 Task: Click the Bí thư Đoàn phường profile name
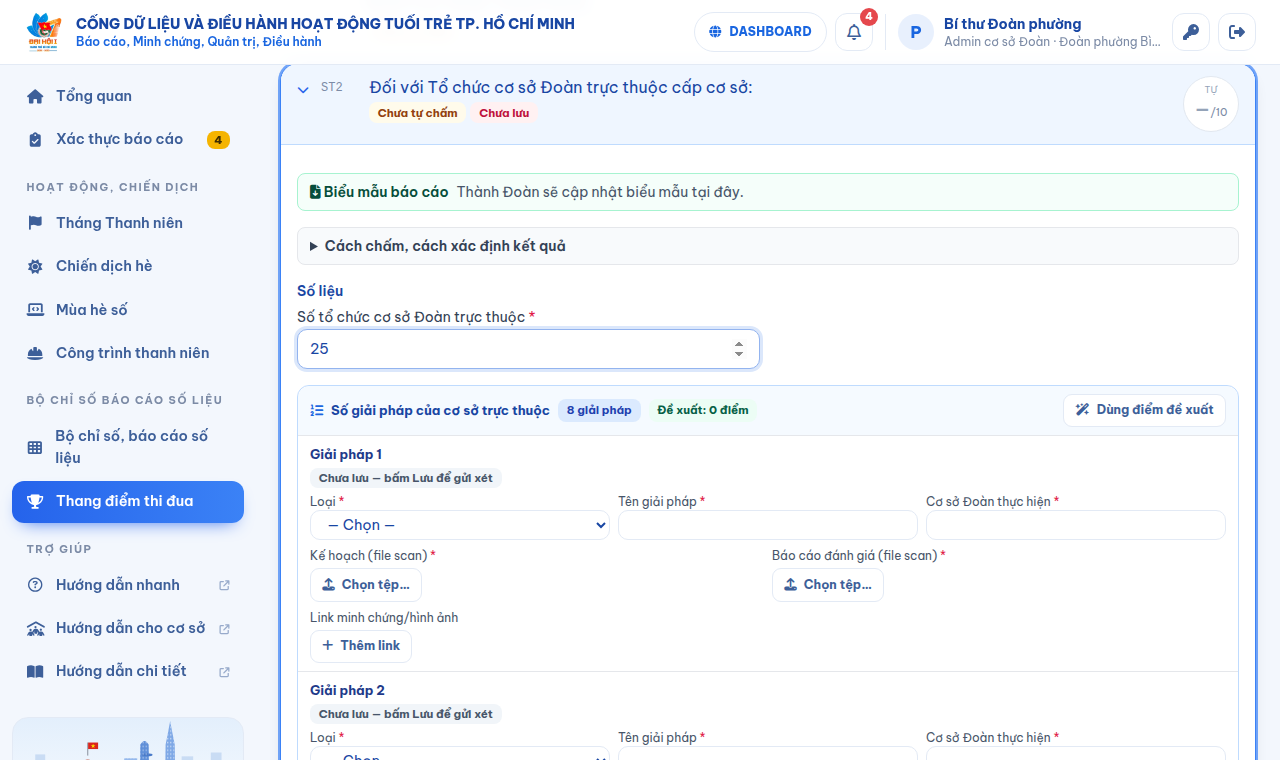(x=1013, y=24)
